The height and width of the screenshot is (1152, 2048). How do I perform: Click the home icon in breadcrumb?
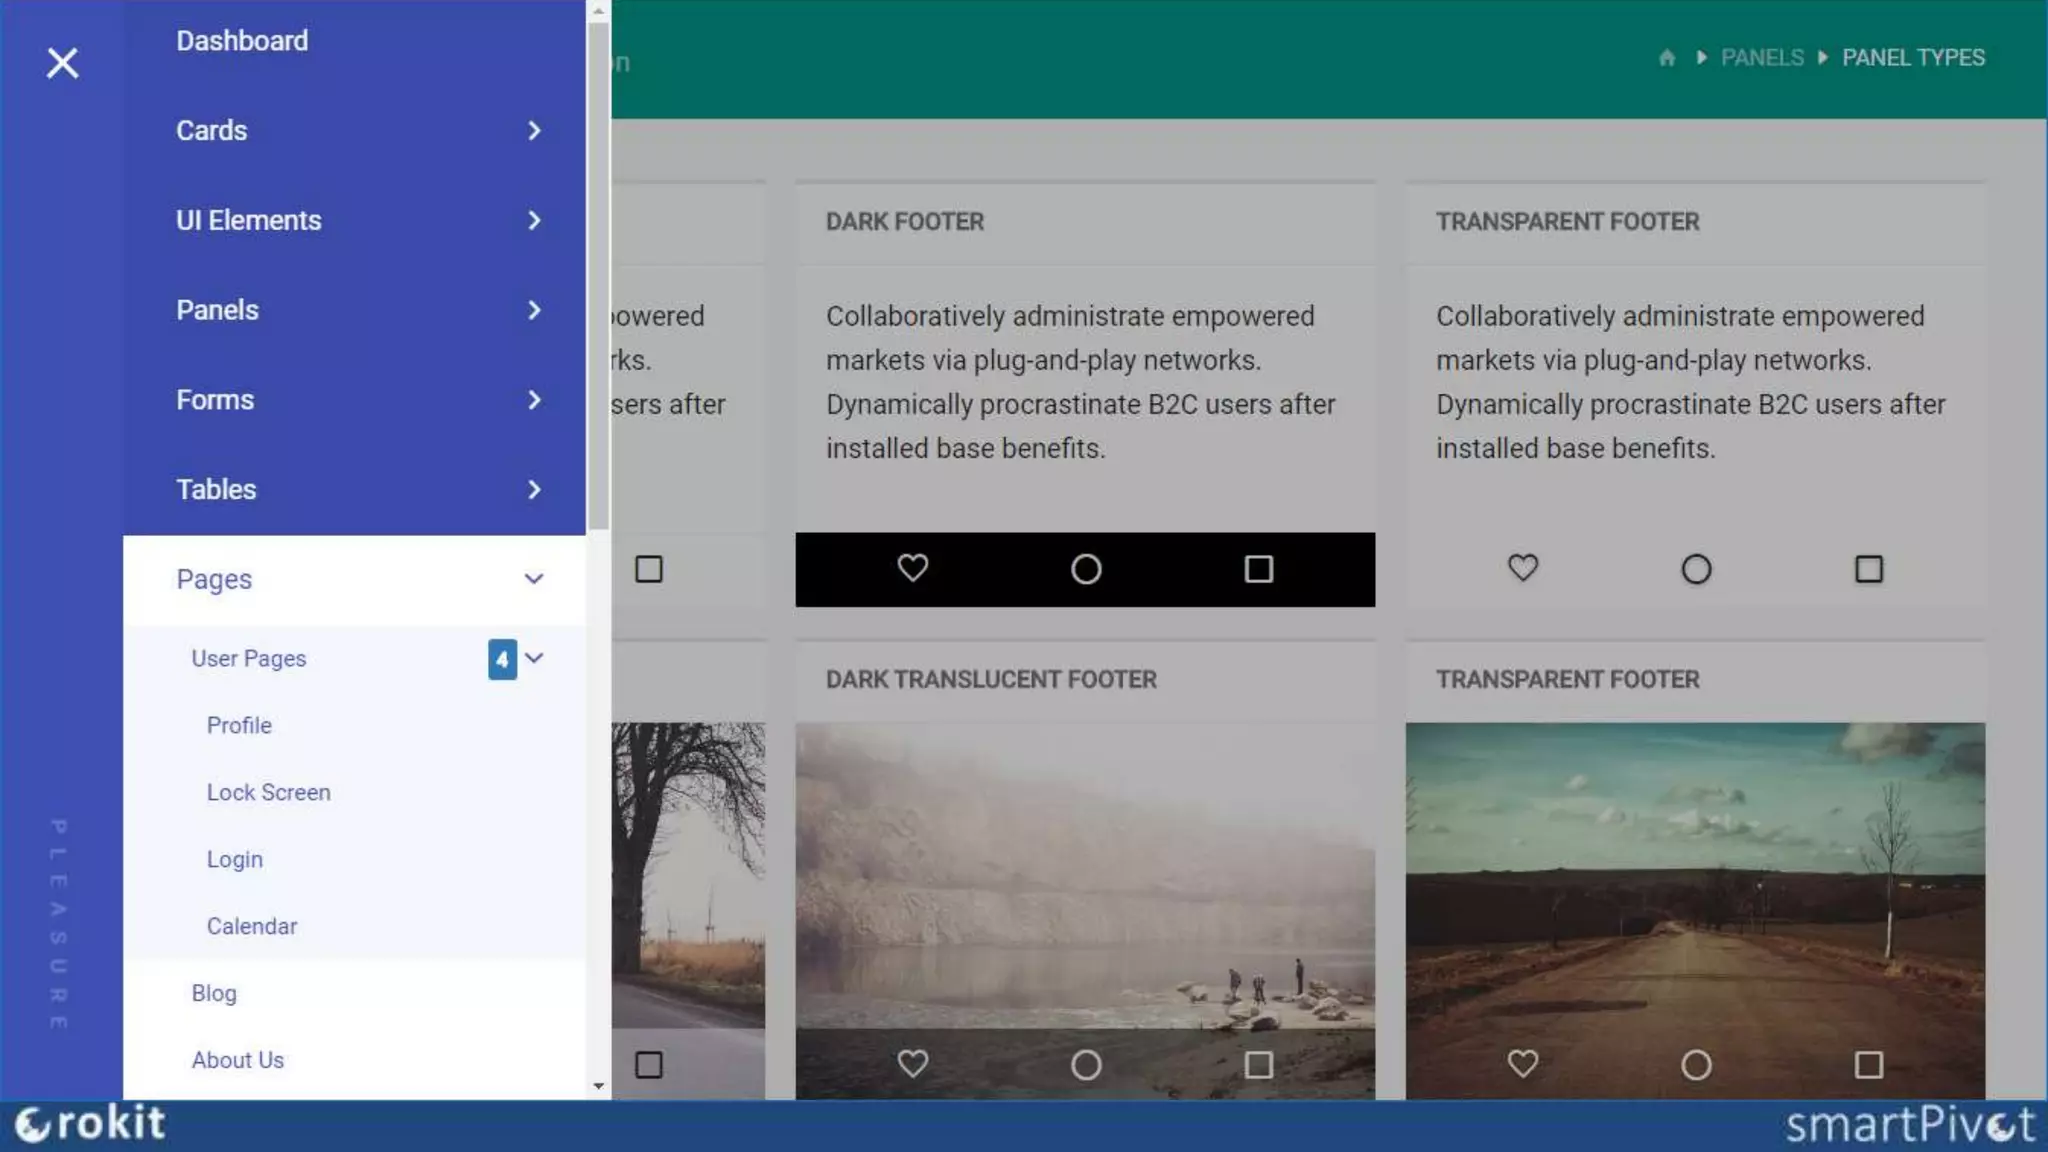coord(1666,58)
